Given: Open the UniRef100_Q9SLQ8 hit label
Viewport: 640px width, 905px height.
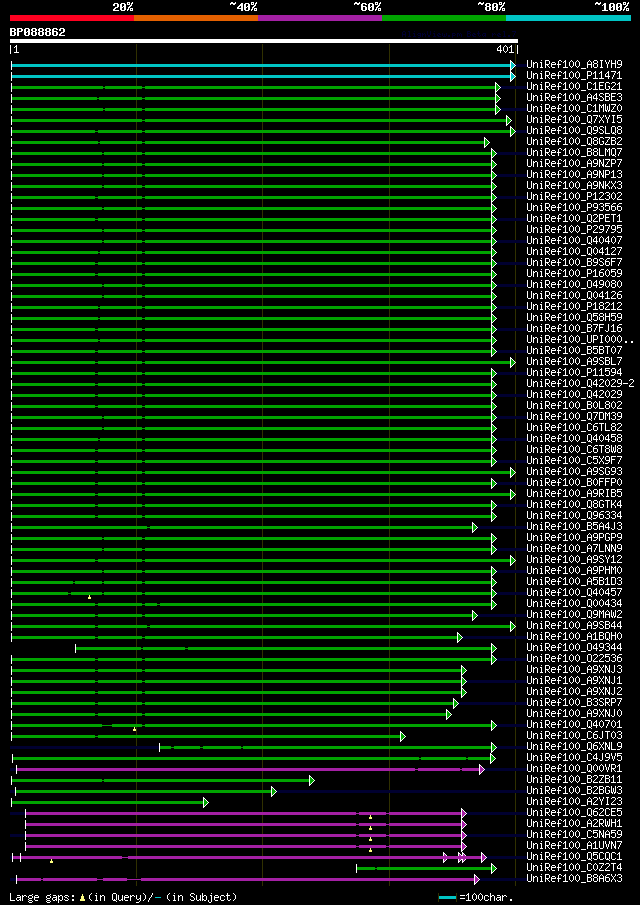Looking at the screenshot, I should coord(574,130).
